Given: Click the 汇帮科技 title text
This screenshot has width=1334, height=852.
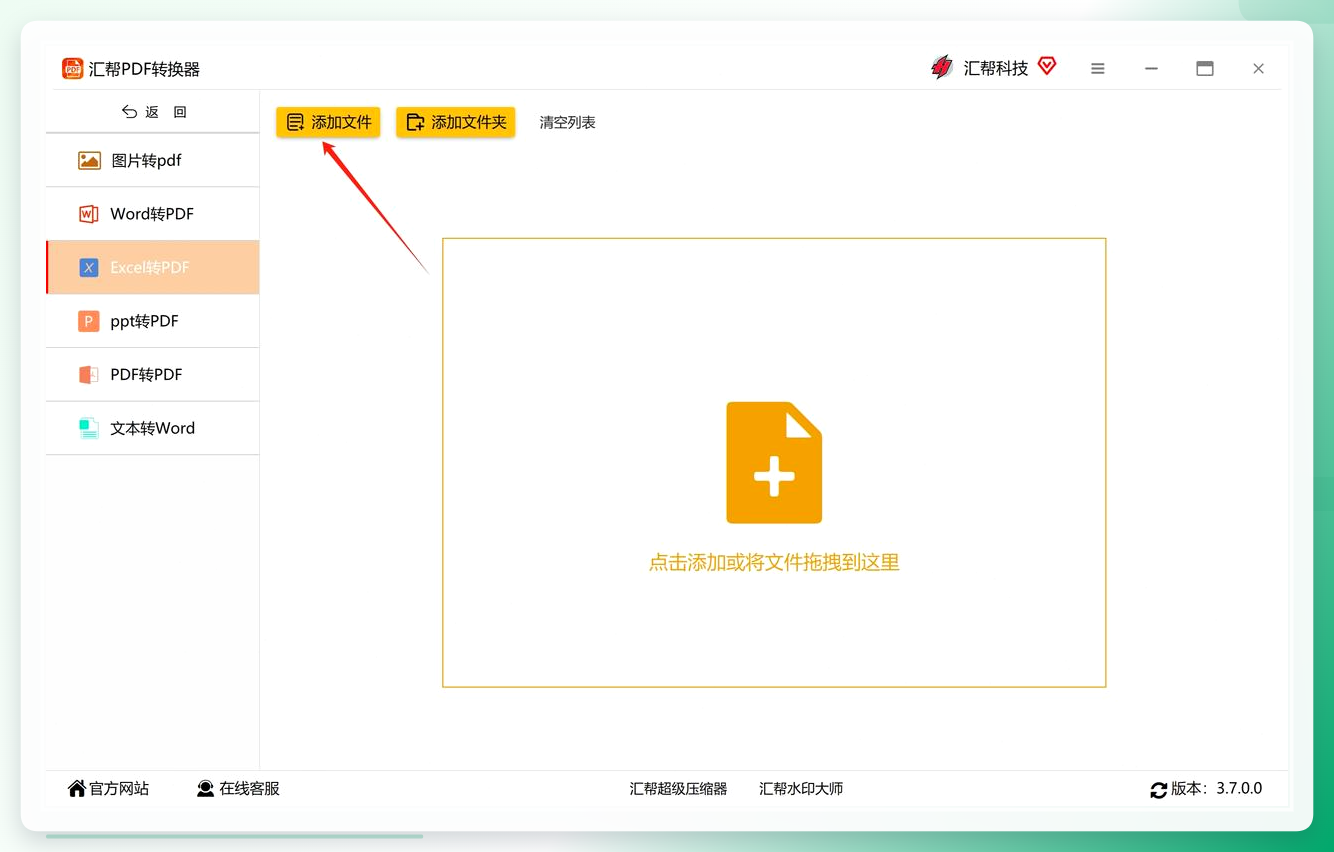Looking at the screenshot, I should coord(996,68).
